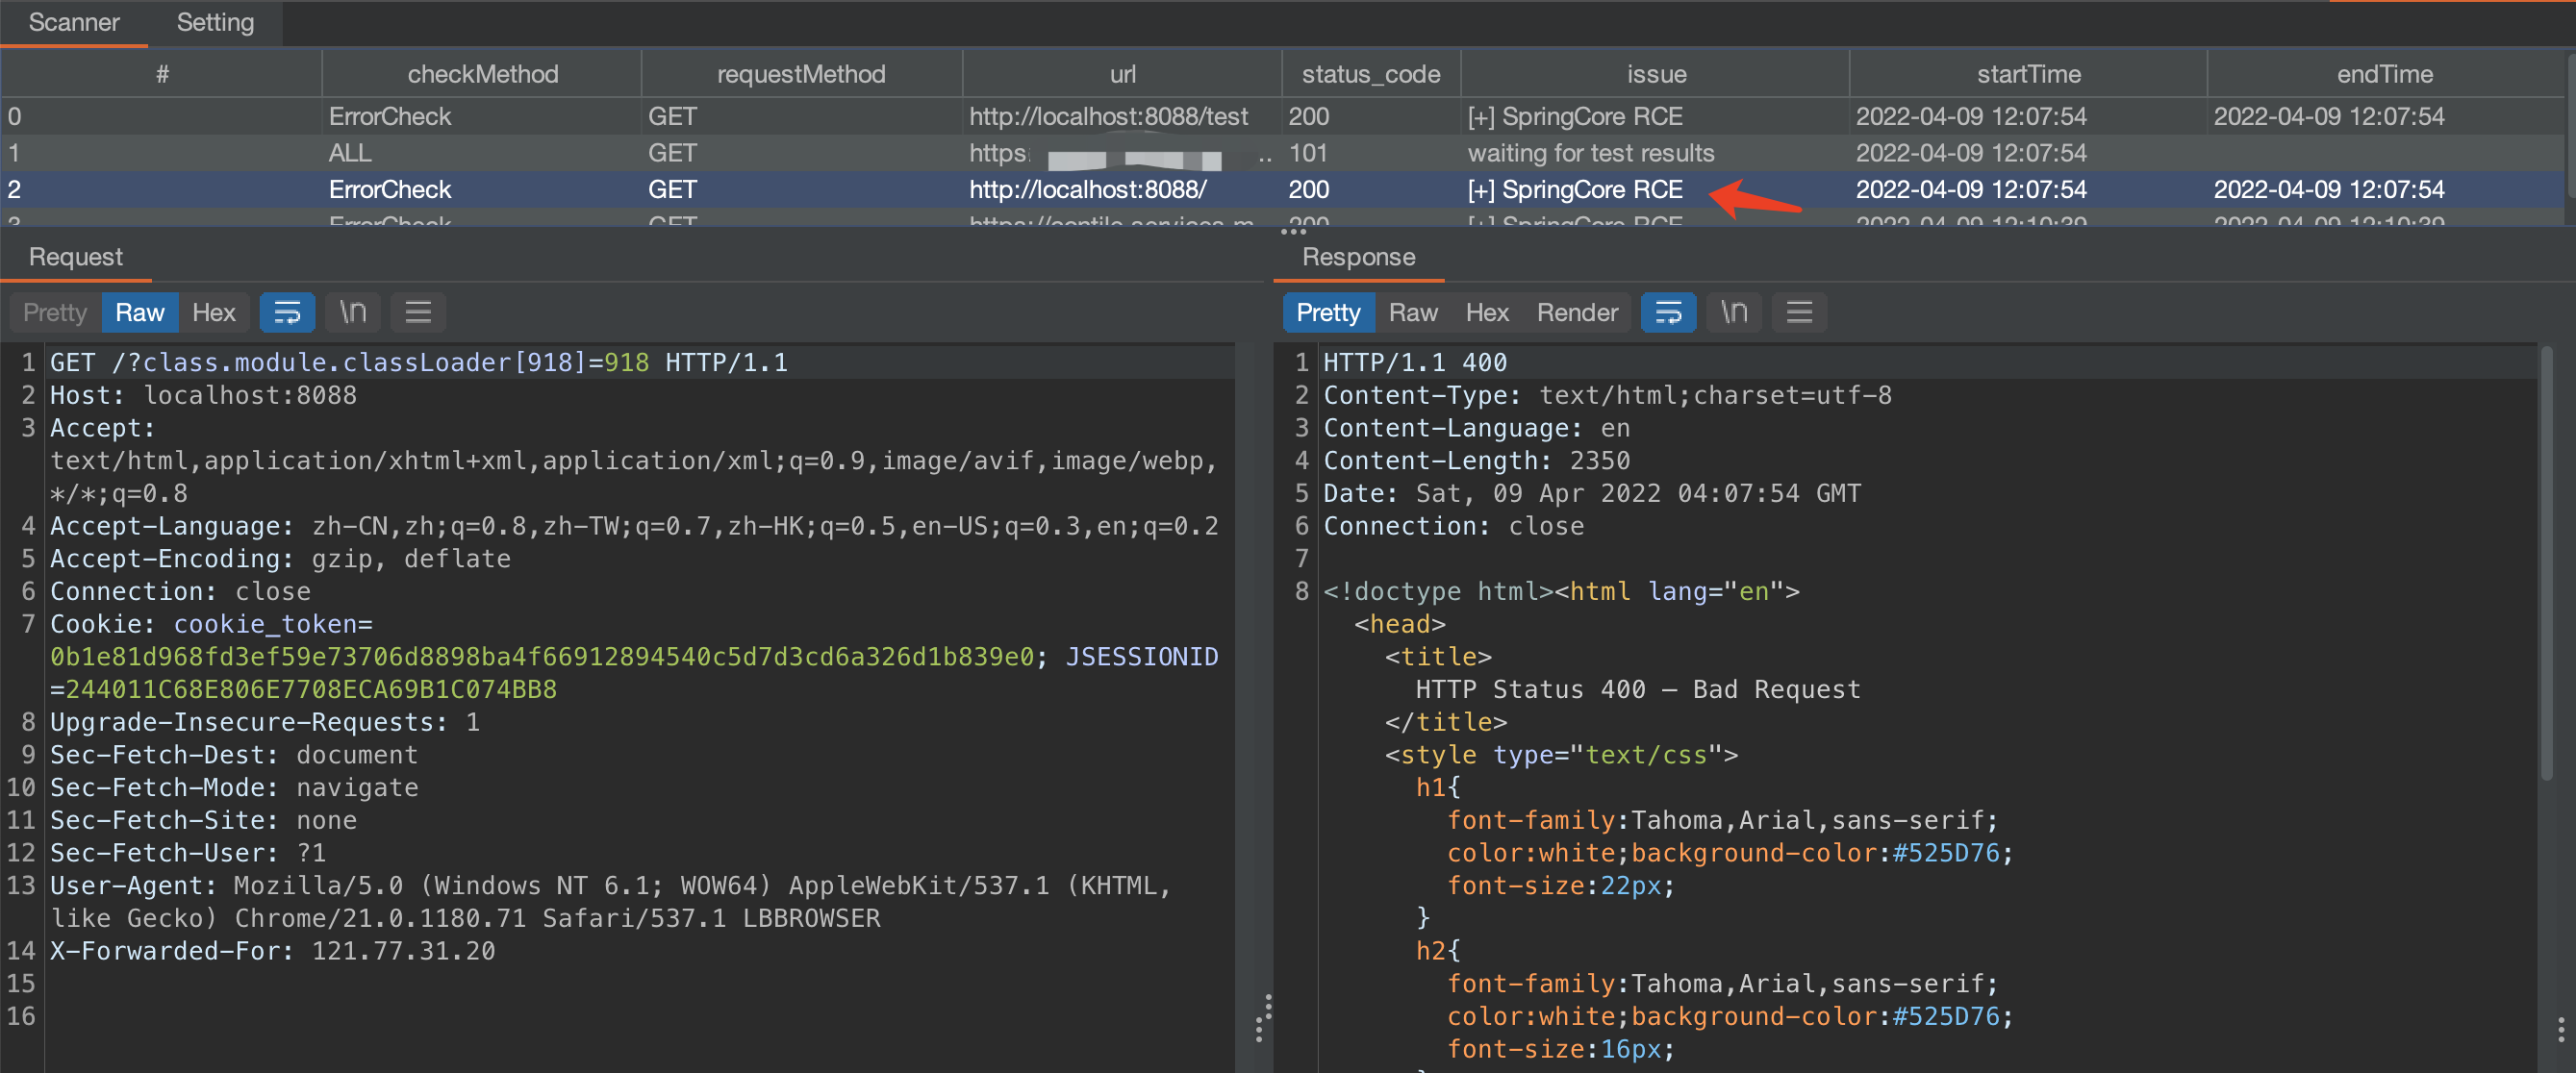Switch Request view to Hex
The image size is (2576, 1073).
coord(213,313)
